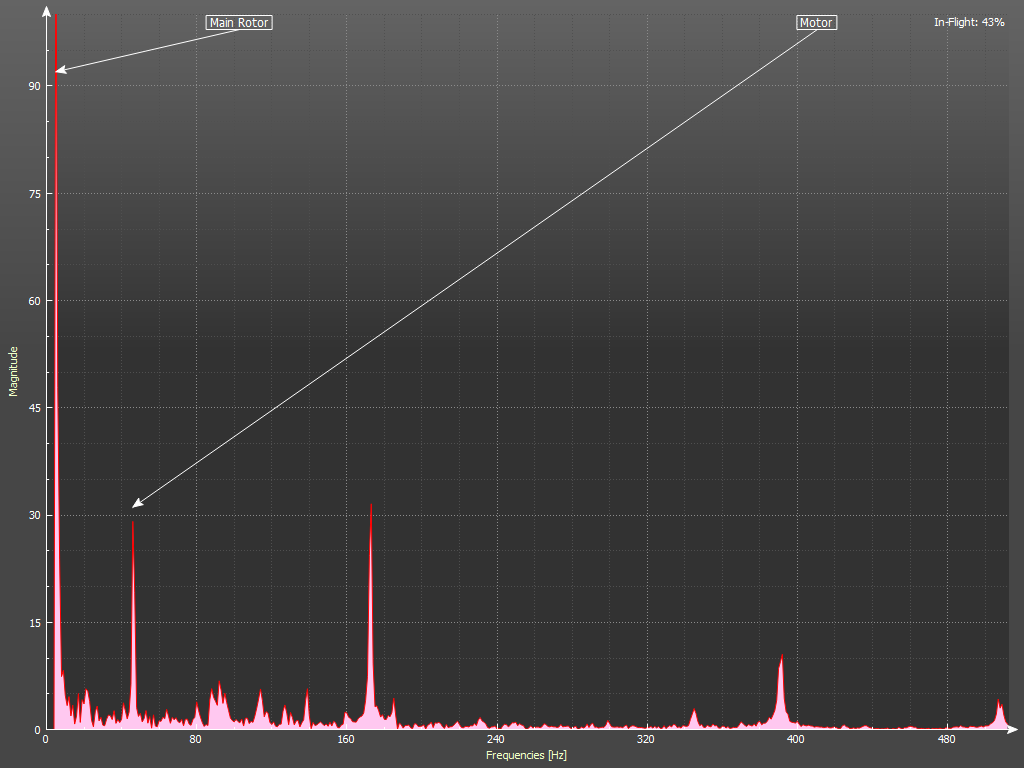Image resolution: width=1024 pixels, height=768 pixels.
Task: Click the 160 tick label on frequency axis
Action: click(345, 741)
